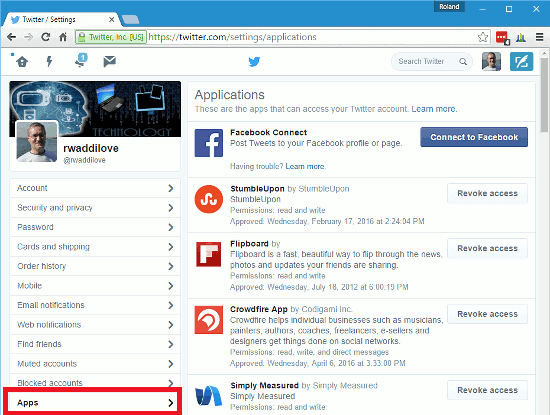Click chevron beside Apps
Screen dimensions: 550x415
(x=171, y=403)
